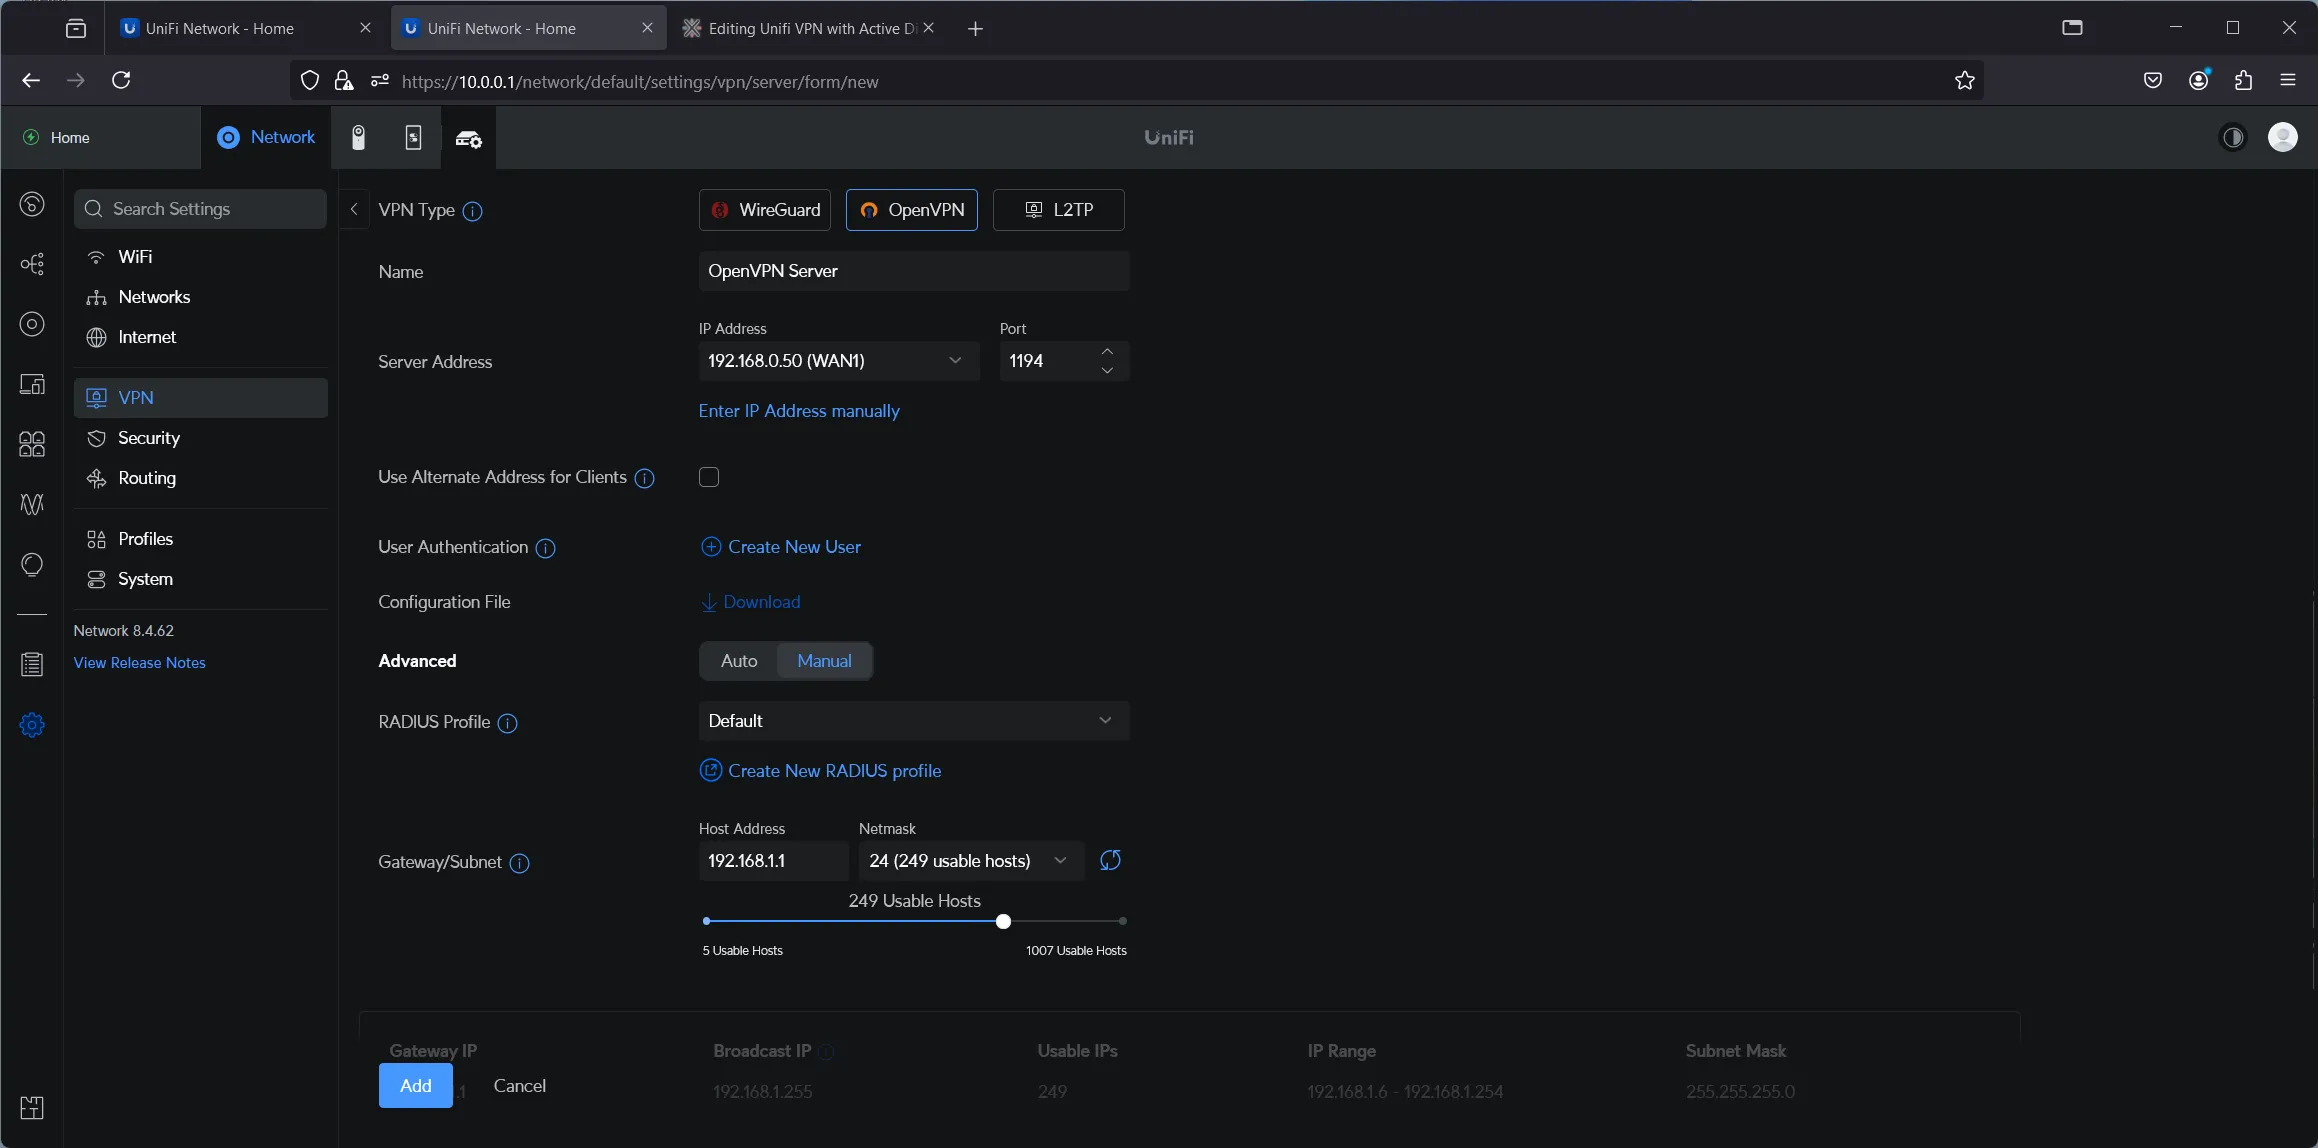Bookmark this page with the star icon
This screenshot has width=2318, height=1148.
(x=1964, y=81)
